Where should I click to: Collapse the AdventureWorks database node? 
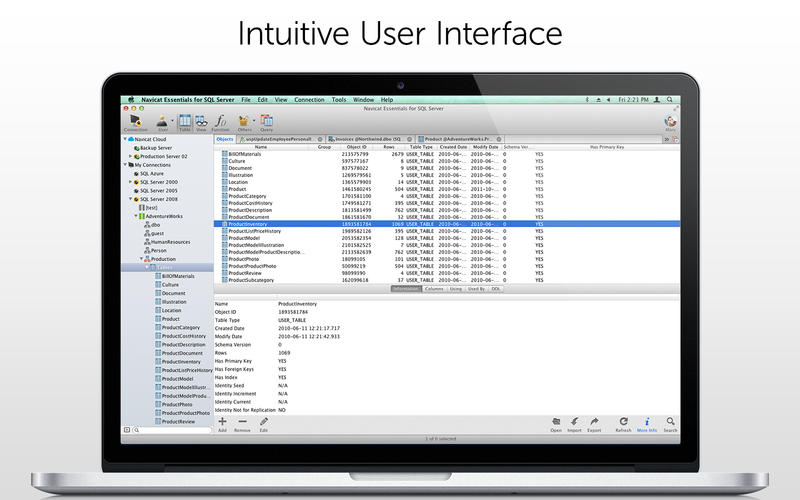pos(137,216)
